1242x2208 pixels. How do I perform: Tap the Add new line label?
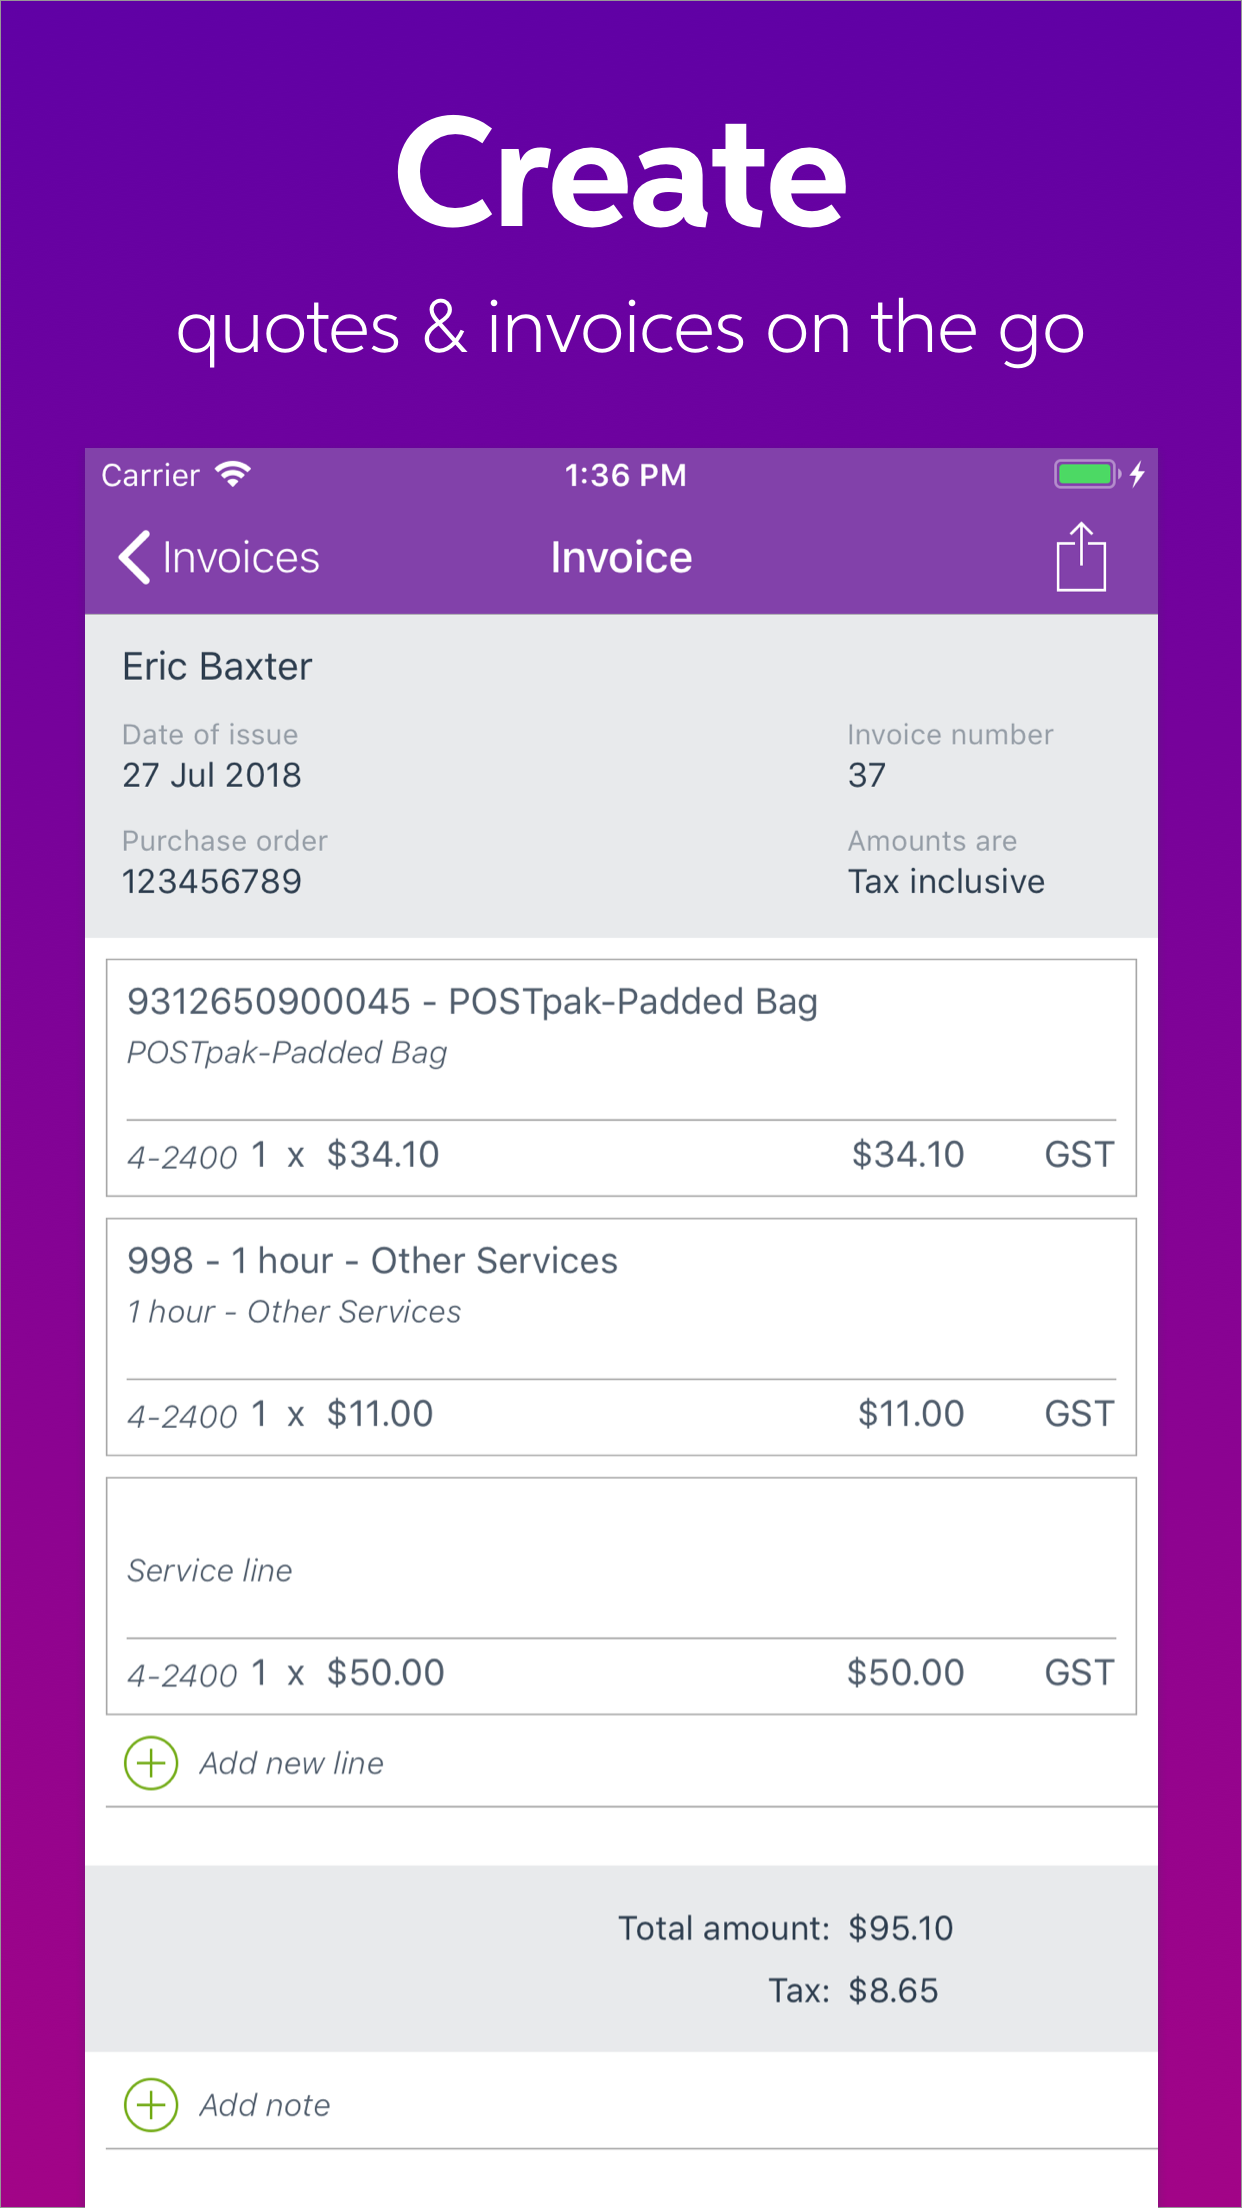[291, 1763]
